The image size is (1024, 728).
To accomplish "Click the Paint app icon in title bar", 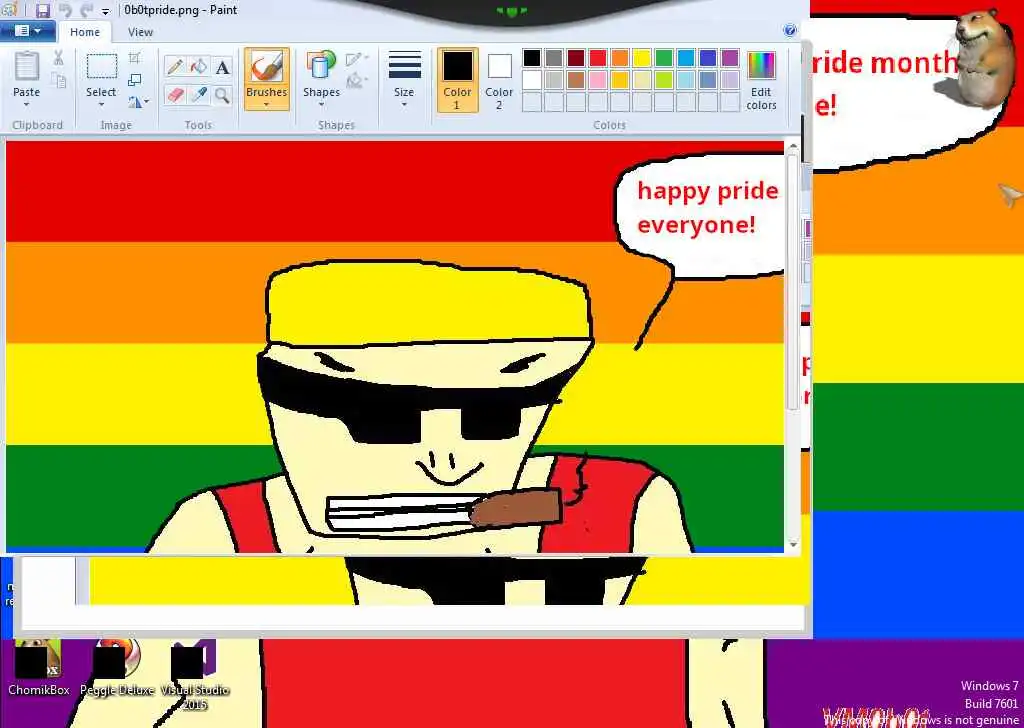I will pyautogui.click(x=8, y=10).
